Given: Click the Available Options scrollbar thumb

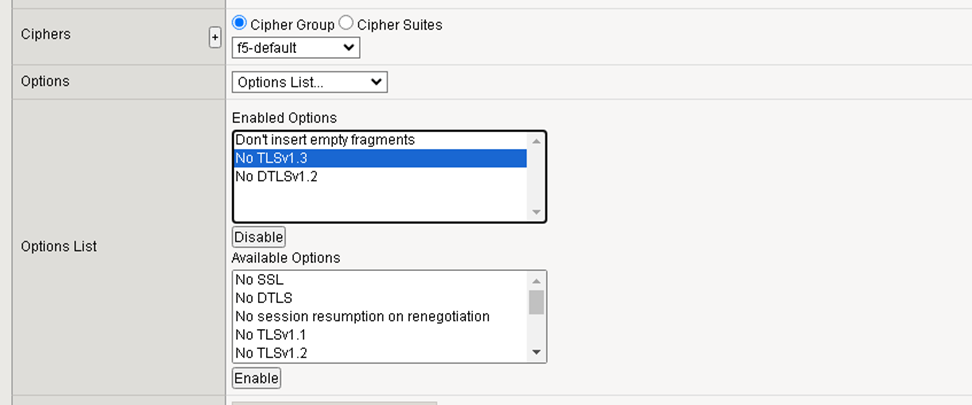Looking at the screenshot, I should (x=537, y=302).
